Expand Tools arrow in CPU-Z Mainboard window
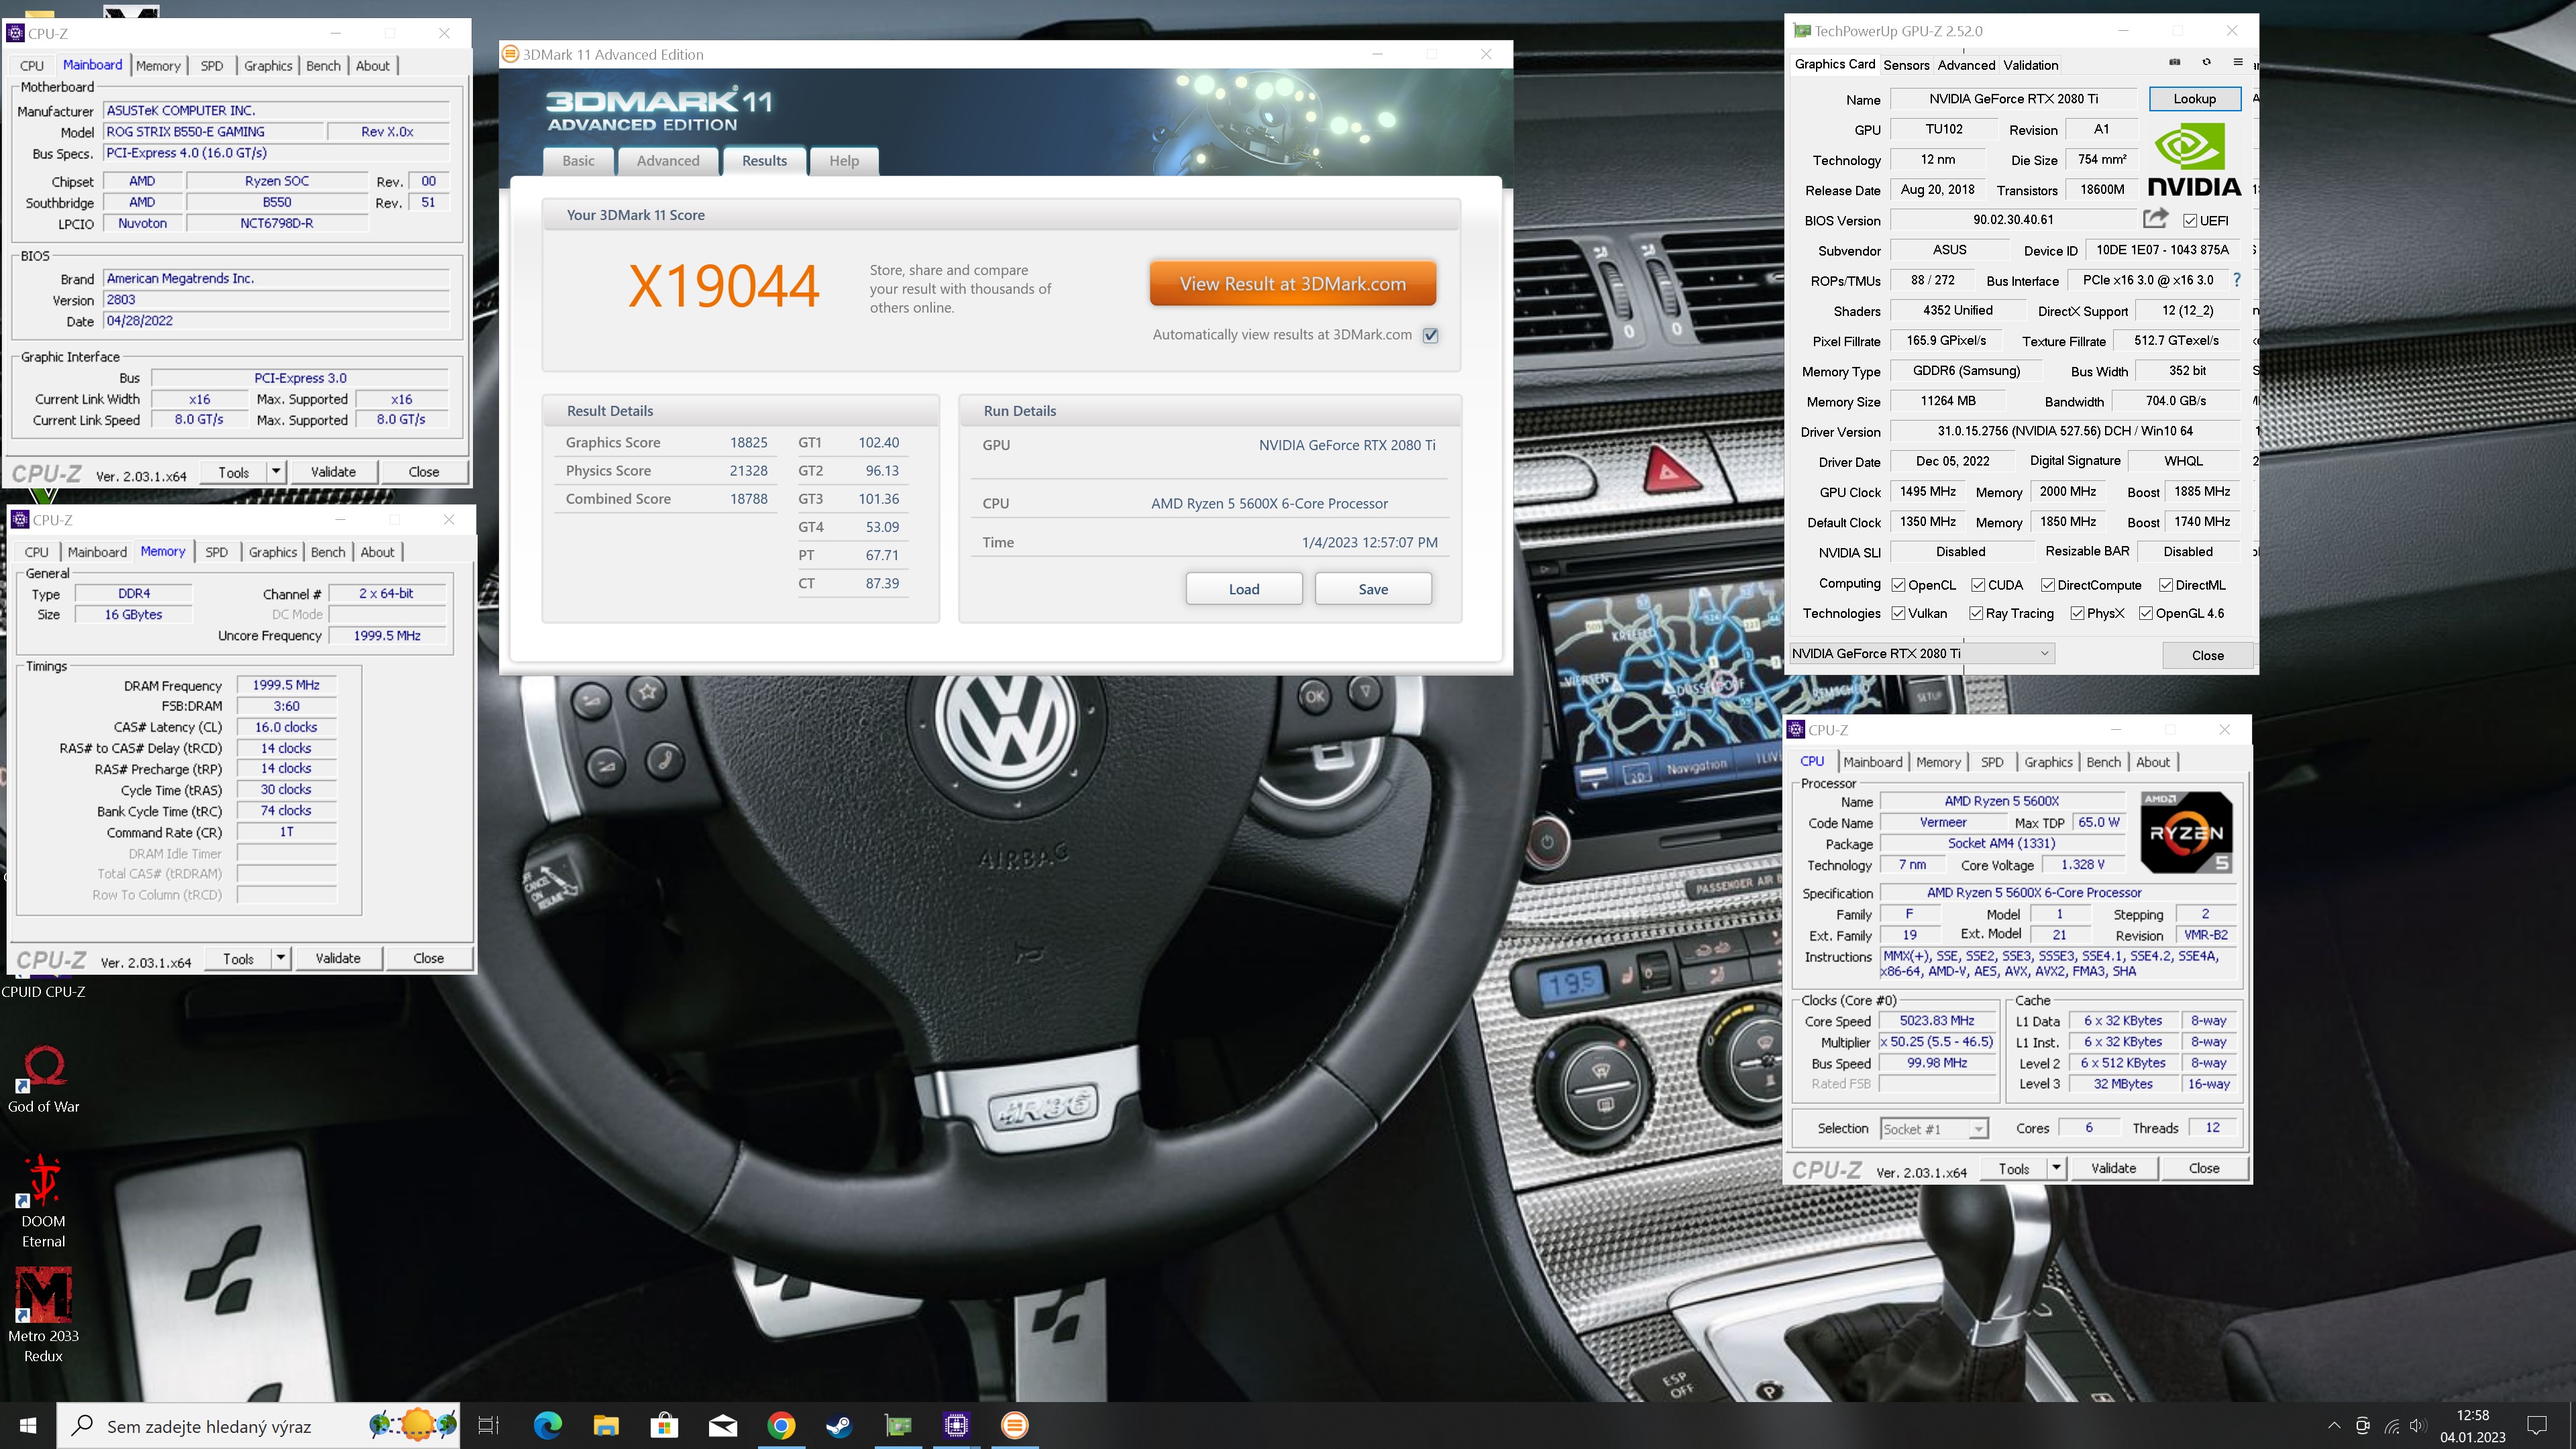The width and height of the screenshot is (2576, 1449). [276, 471]
